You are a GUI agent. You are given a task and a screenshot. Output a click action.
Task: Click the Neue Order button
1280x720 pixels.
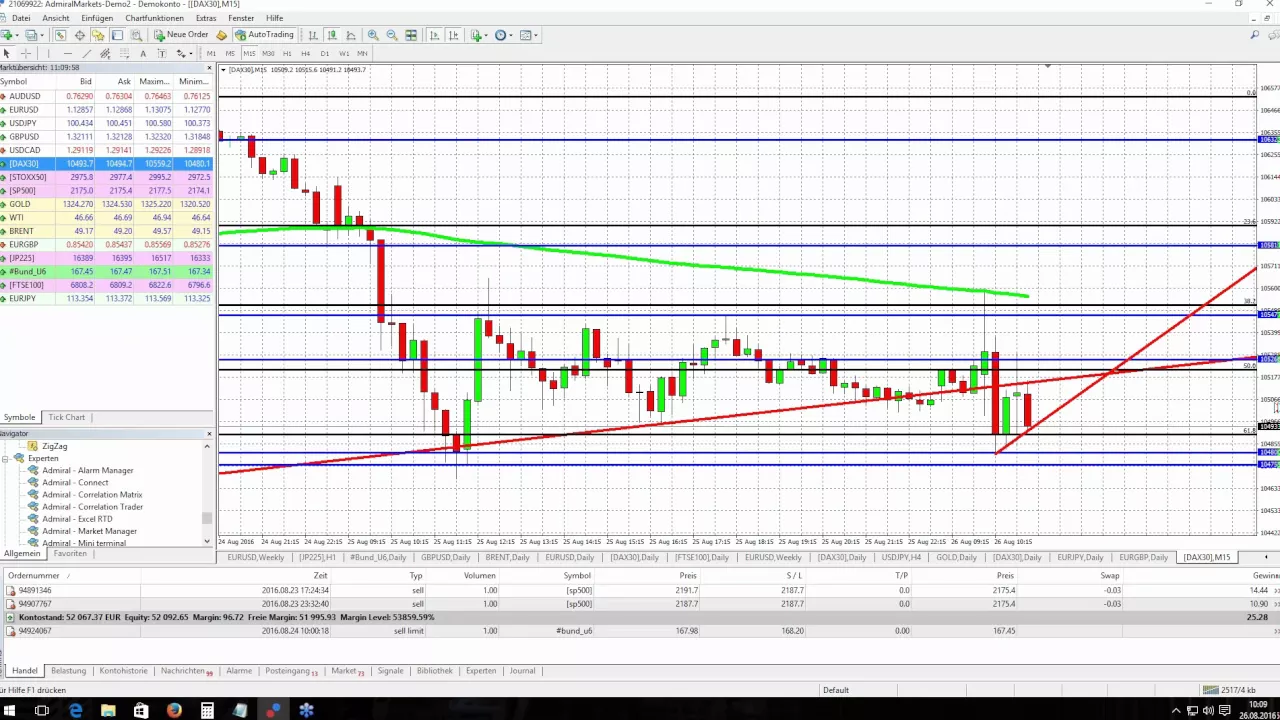click(181, 35)
